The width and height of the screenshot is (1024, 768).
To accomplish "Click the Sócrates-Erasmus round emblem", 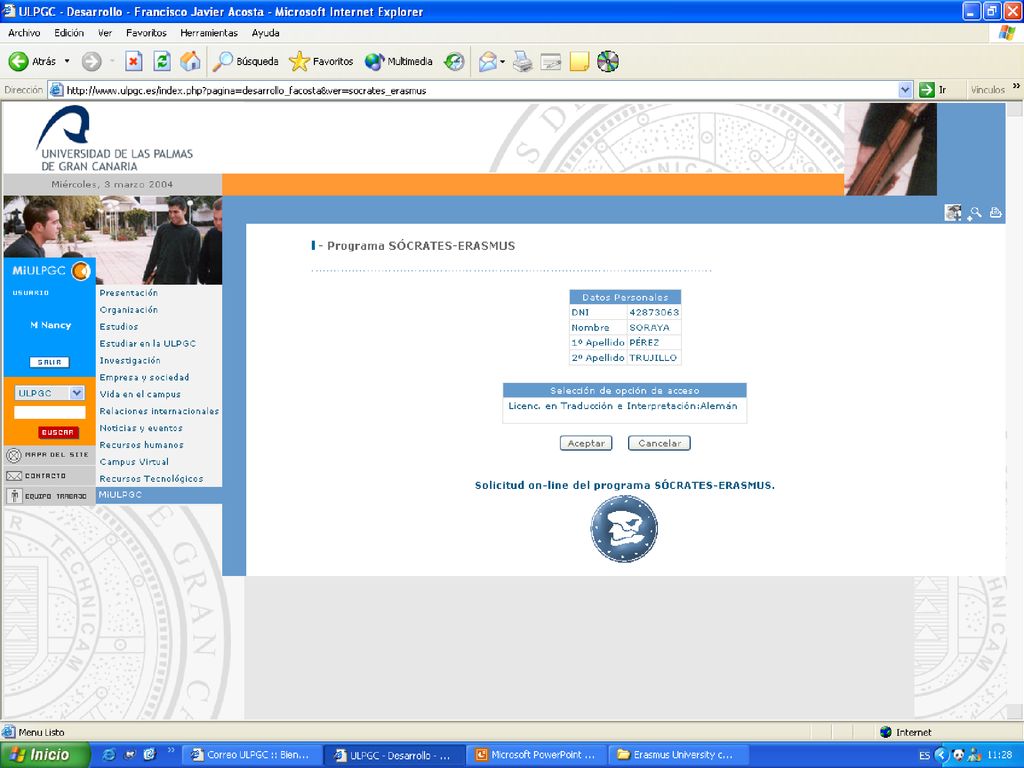I will (624, 528).
